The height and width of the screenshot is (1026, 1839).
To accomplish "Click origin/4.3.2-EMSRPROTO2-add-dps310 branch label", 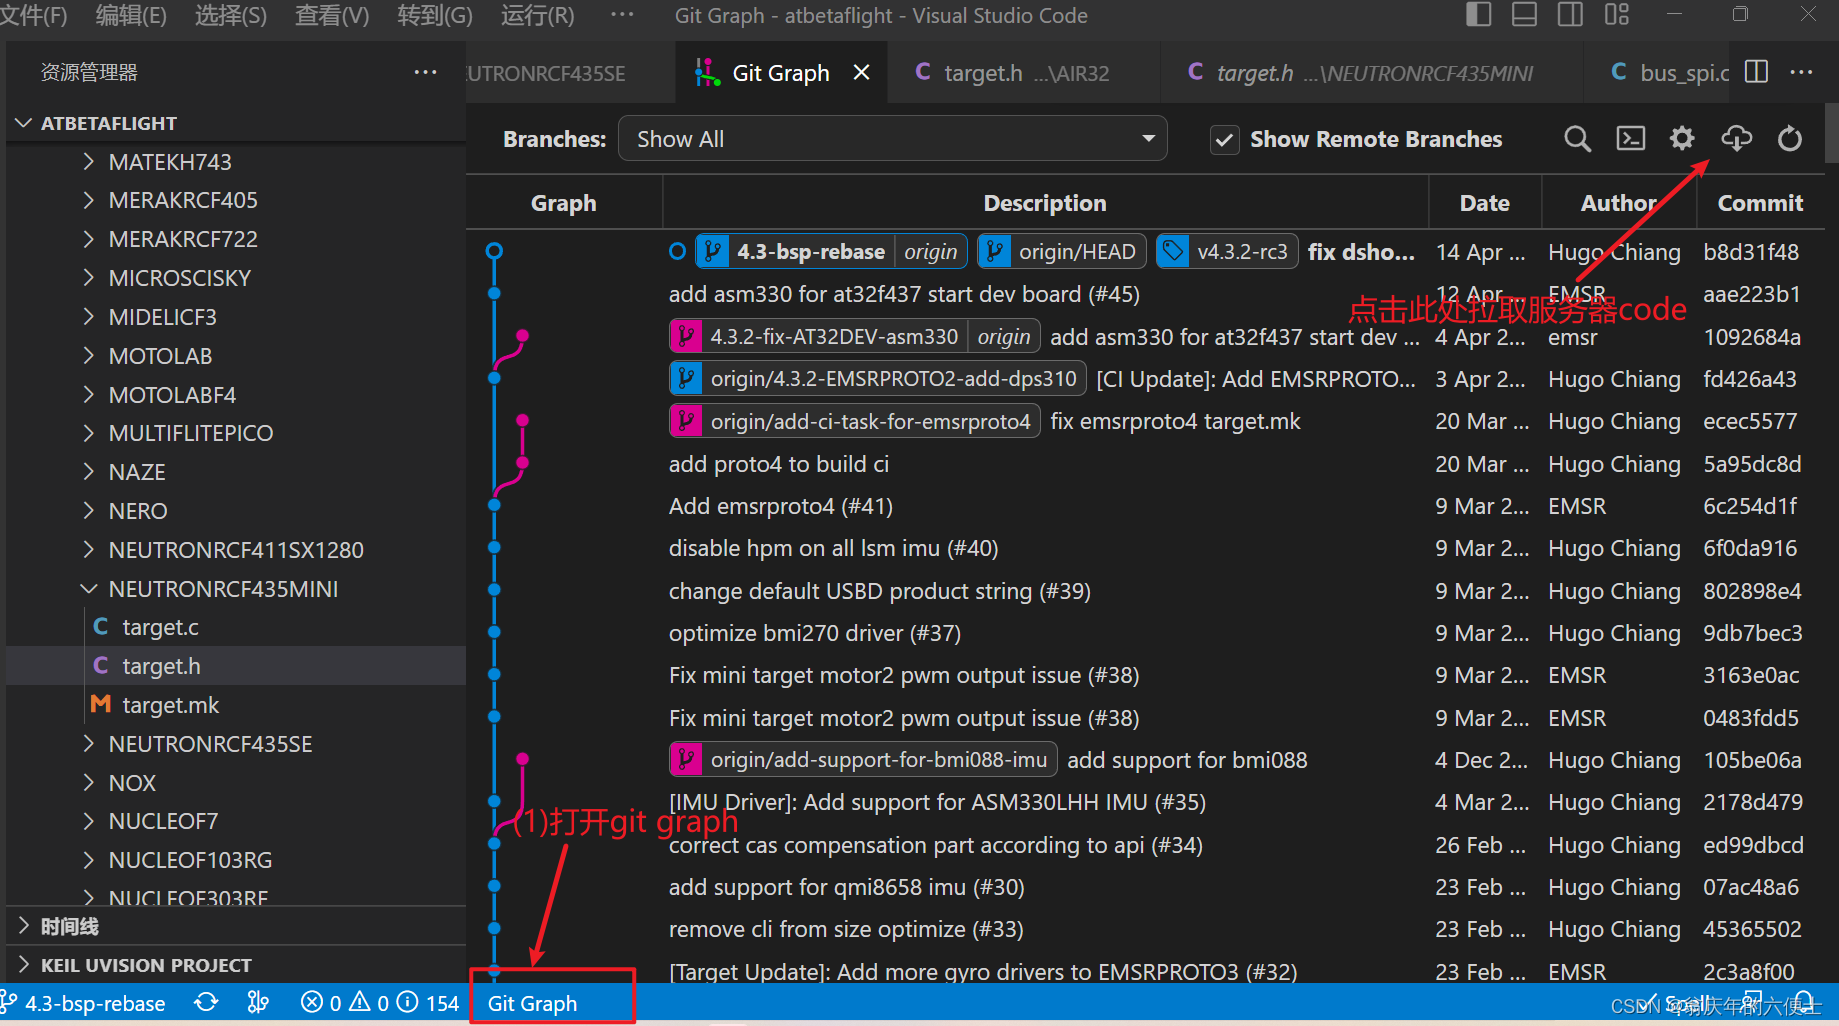I will tap(877, 379).
